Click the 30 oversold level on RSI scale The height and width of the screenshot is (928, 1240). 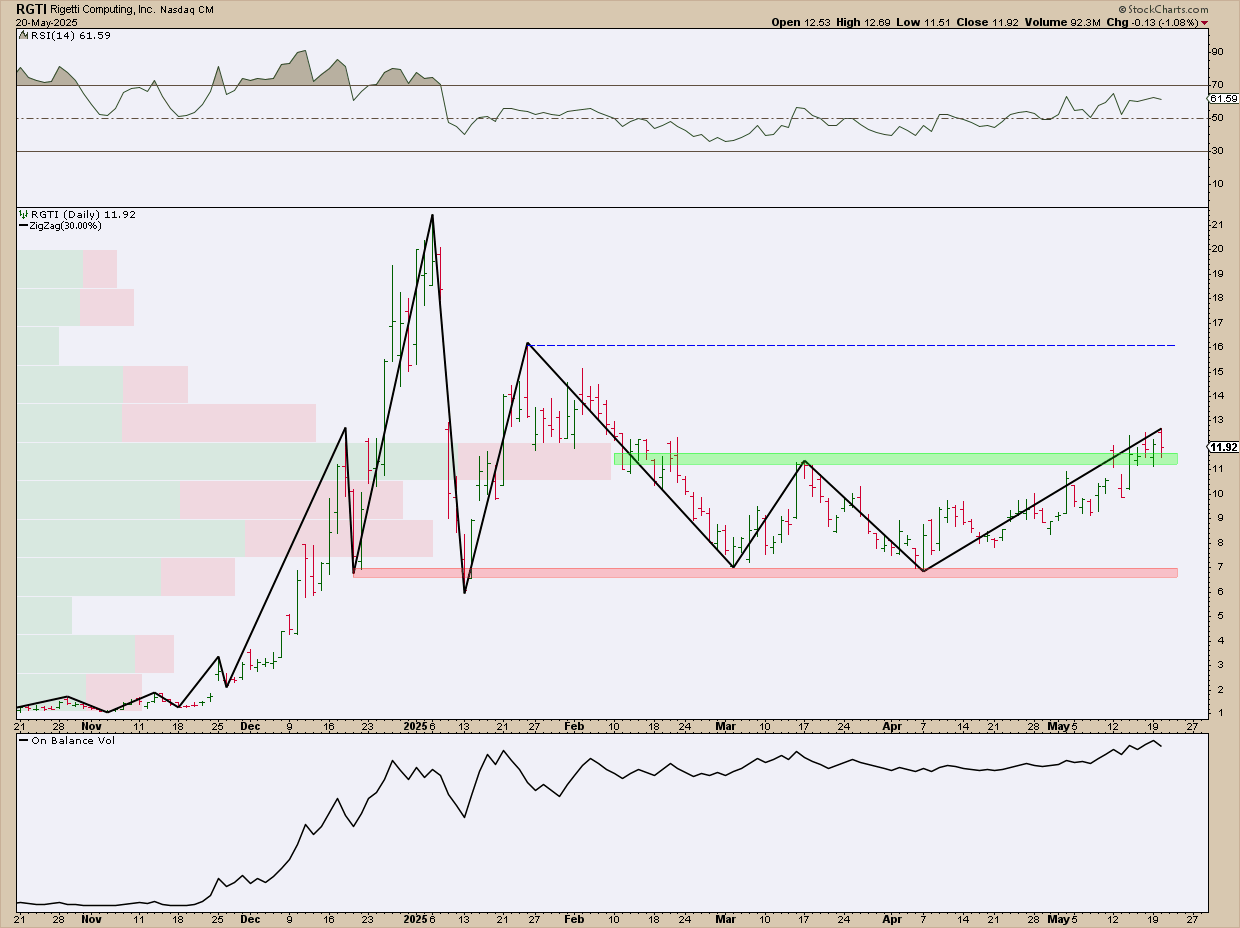1217,151
